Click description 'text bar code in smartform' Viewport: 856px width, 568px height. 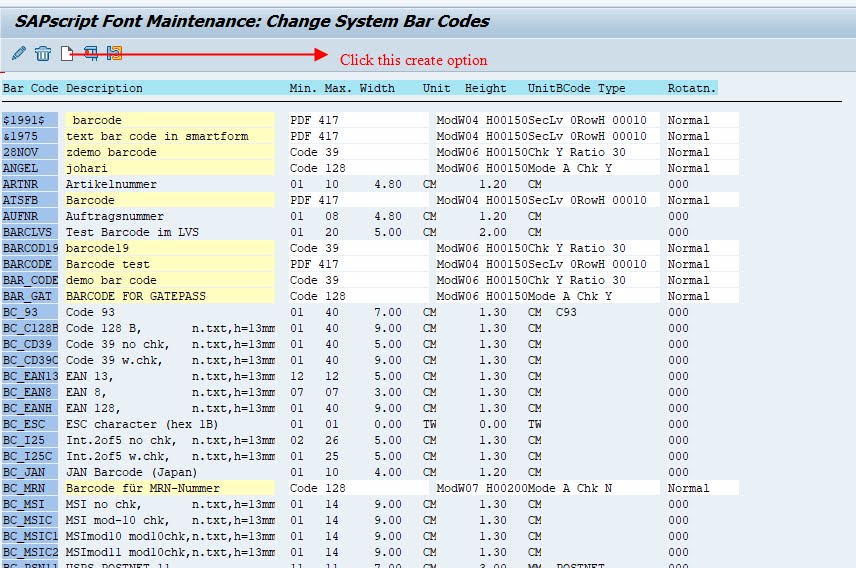pyautogui.click(x=170, y=136)
